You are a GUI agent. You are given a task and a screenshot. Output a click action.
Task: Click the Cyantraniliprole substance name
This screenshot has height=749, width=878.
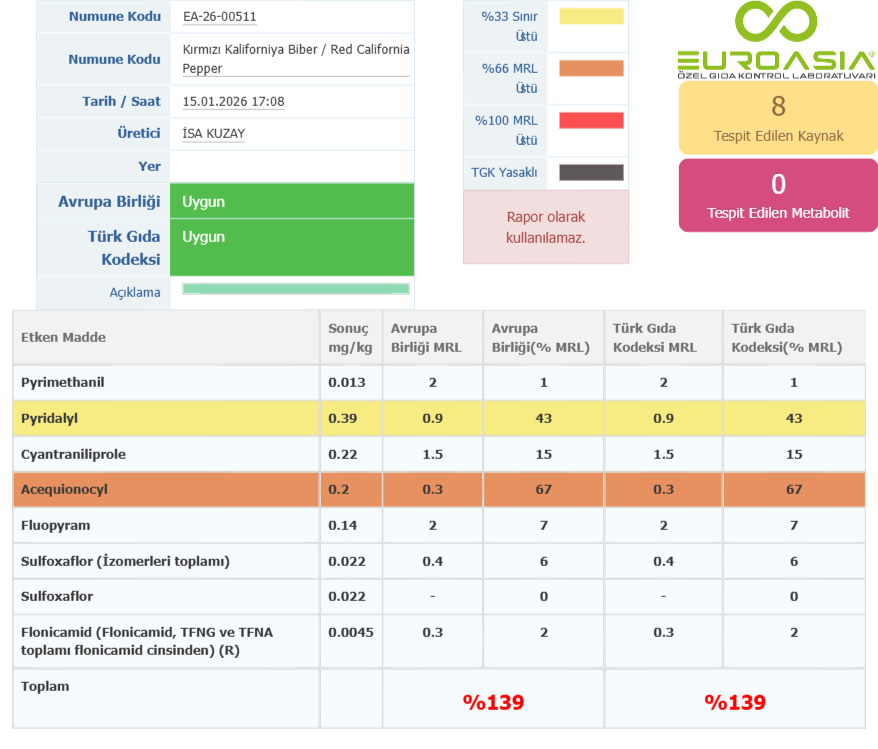click(x=73, y=454)
